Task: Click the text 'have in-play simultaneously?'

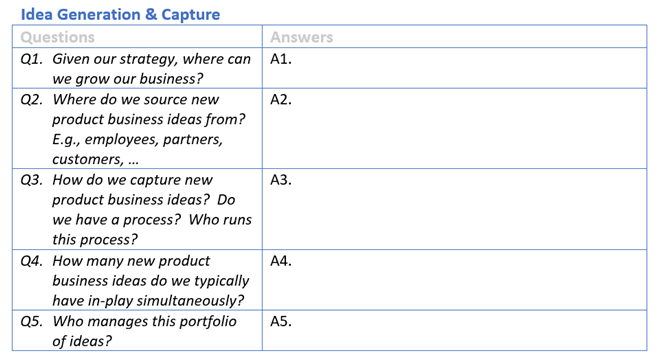Action: coord(148,301)
